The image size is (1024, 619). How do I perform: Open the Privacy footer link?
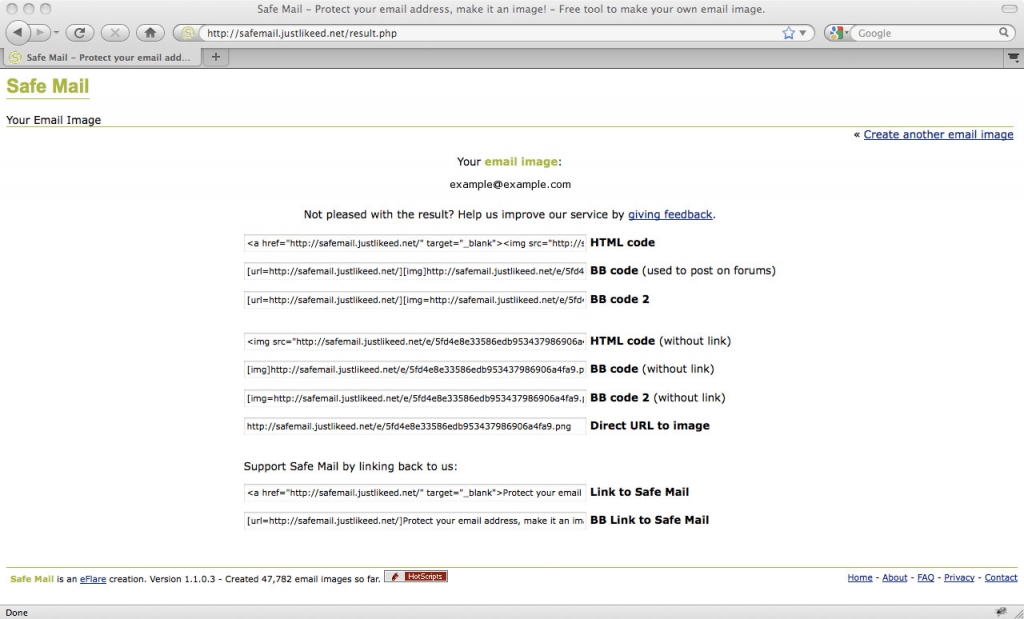click(959, 578)
